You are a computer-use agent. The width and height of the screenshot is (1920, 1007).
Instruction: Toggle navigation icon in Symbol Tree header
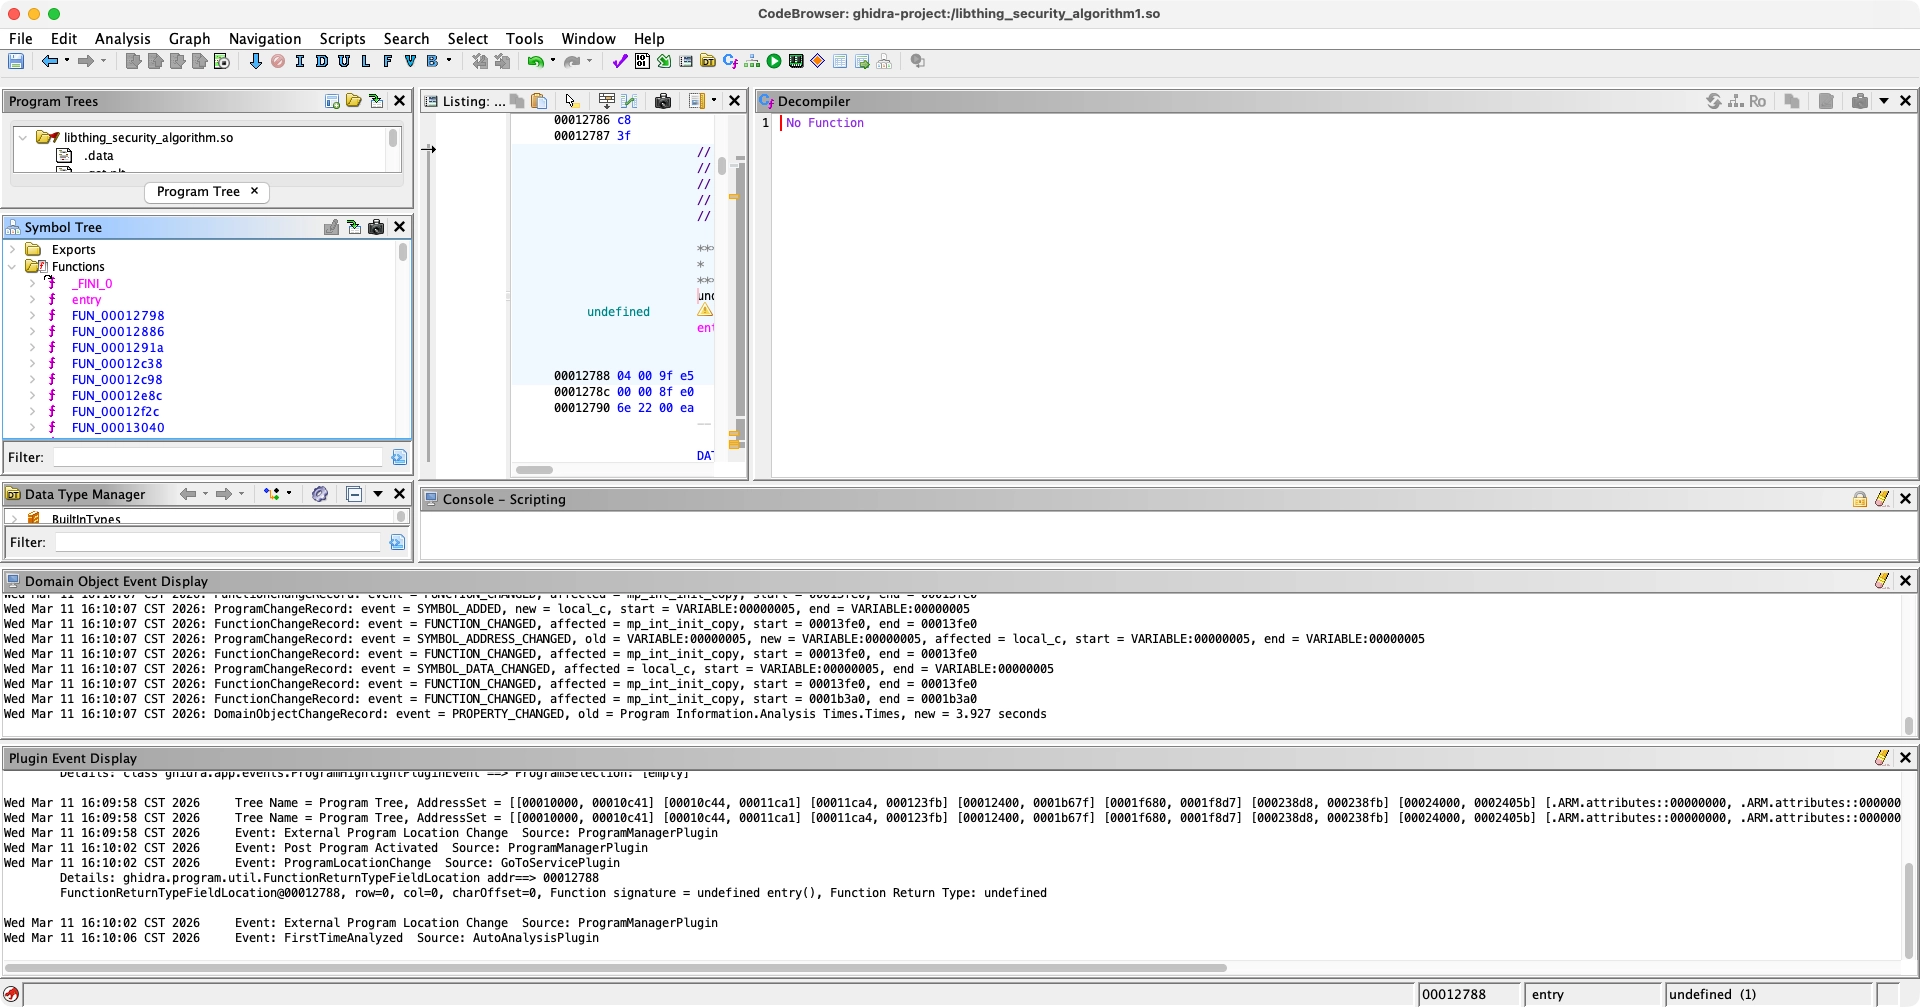click(x=354, y=227)
